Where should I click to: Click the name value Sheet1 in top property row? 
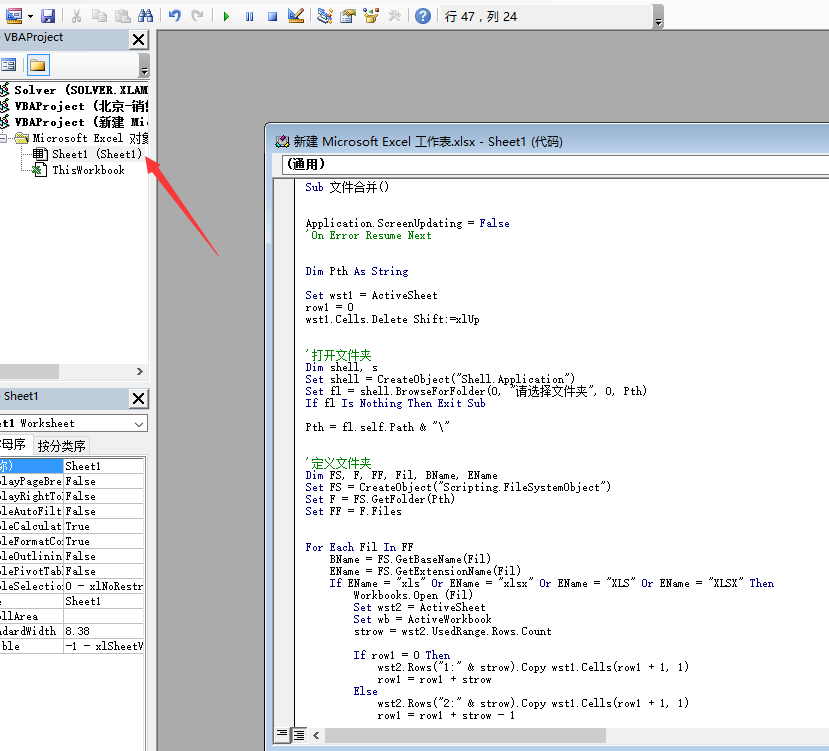pos(104,466)
